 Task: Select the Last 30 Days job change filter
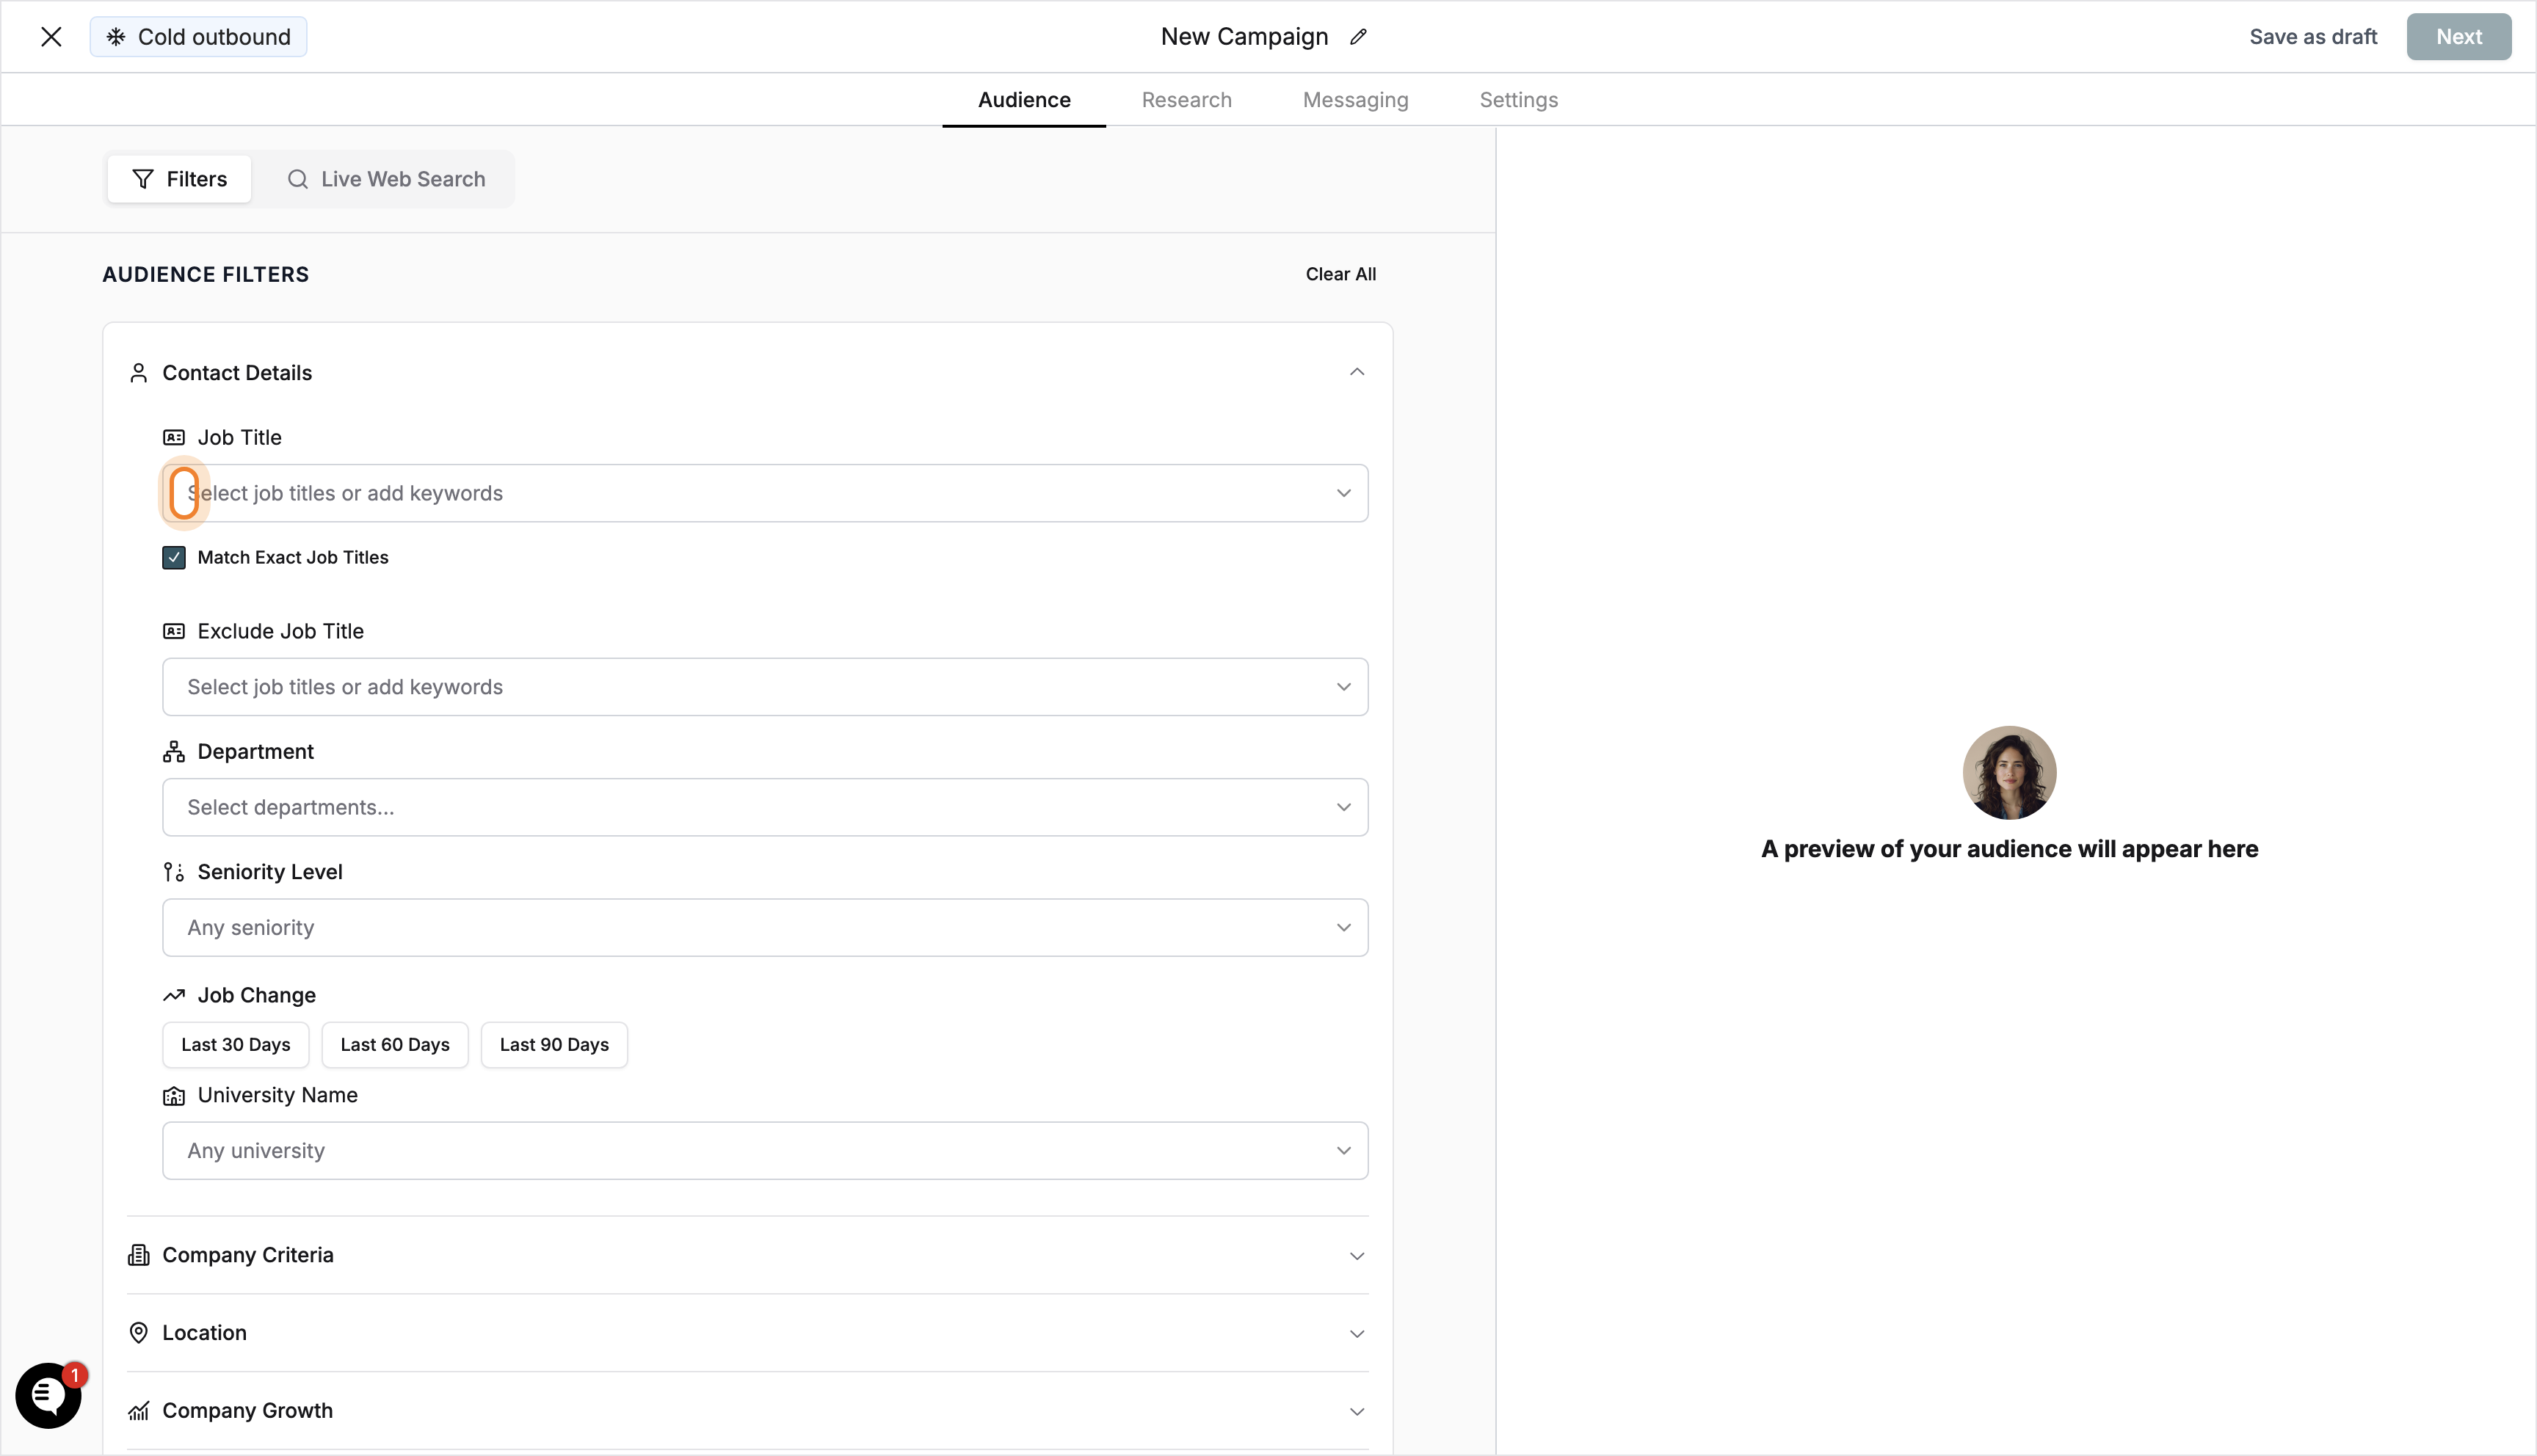(235, 1044)
